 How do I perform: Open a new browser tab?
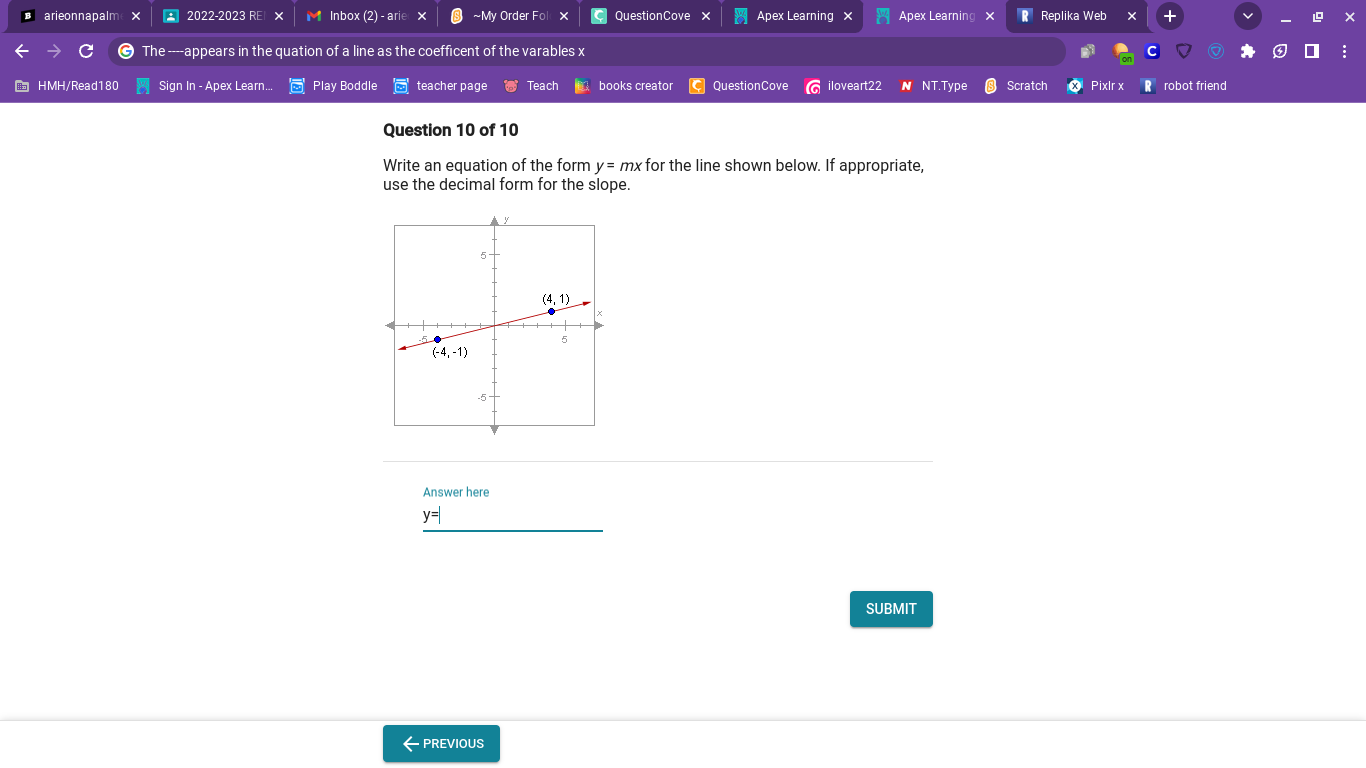[x=1170, y=16]
